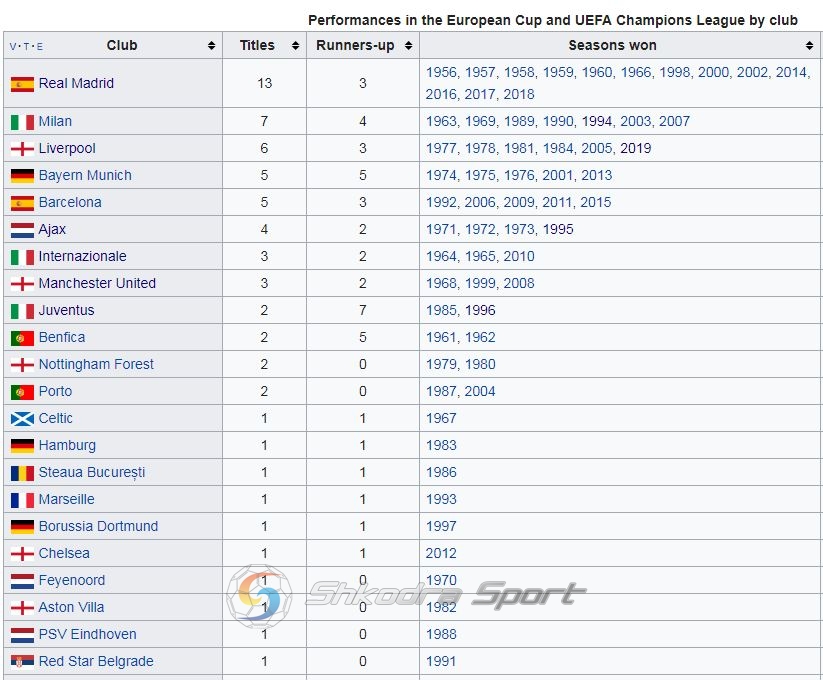This screenshot has width=823, height=680.
Task: Click the Romania flag beside Steaua București
Action: click(23, 473)
